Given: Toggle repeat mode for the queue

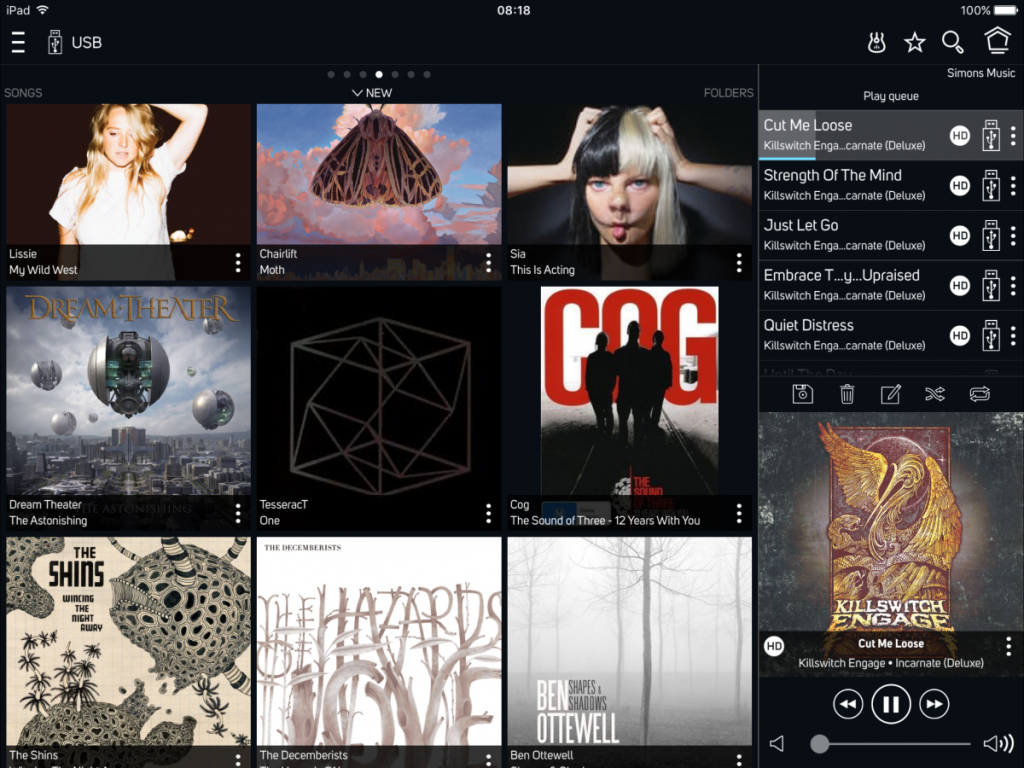Looking at the screenshot, I should pos(980,394).
